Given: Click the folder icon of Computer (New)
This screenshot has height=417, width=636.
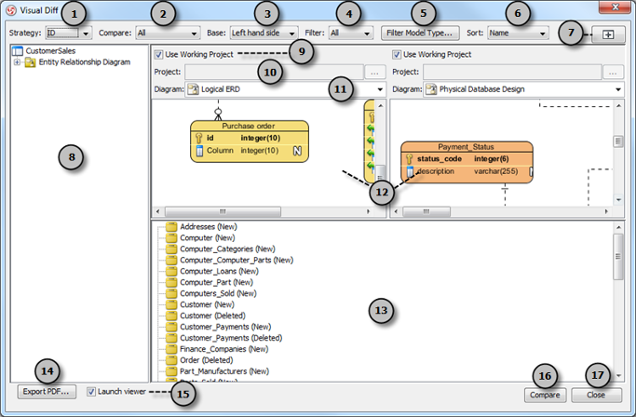Looking at the screenshot, I should (x=172, y=238).
